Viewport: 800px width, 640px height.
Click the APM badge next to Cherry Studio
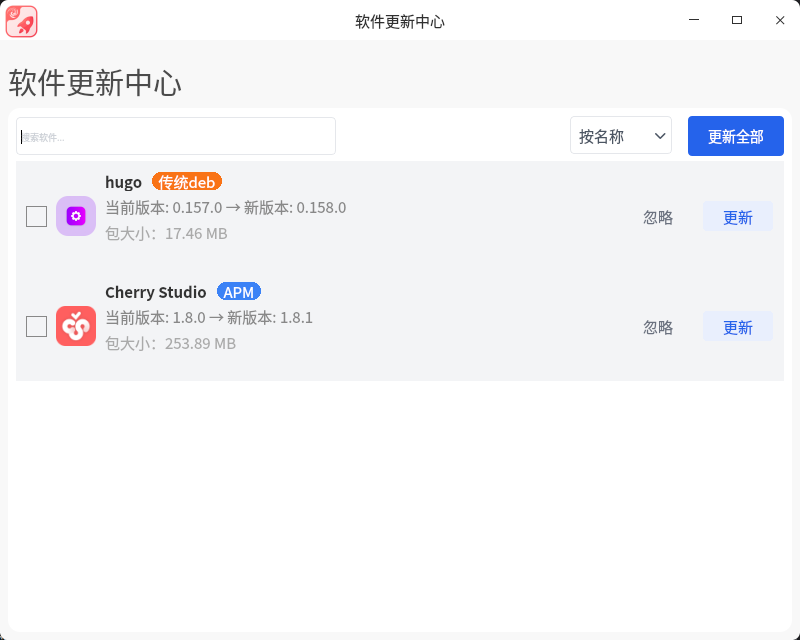pyautogui.click(x=239, y=292)
